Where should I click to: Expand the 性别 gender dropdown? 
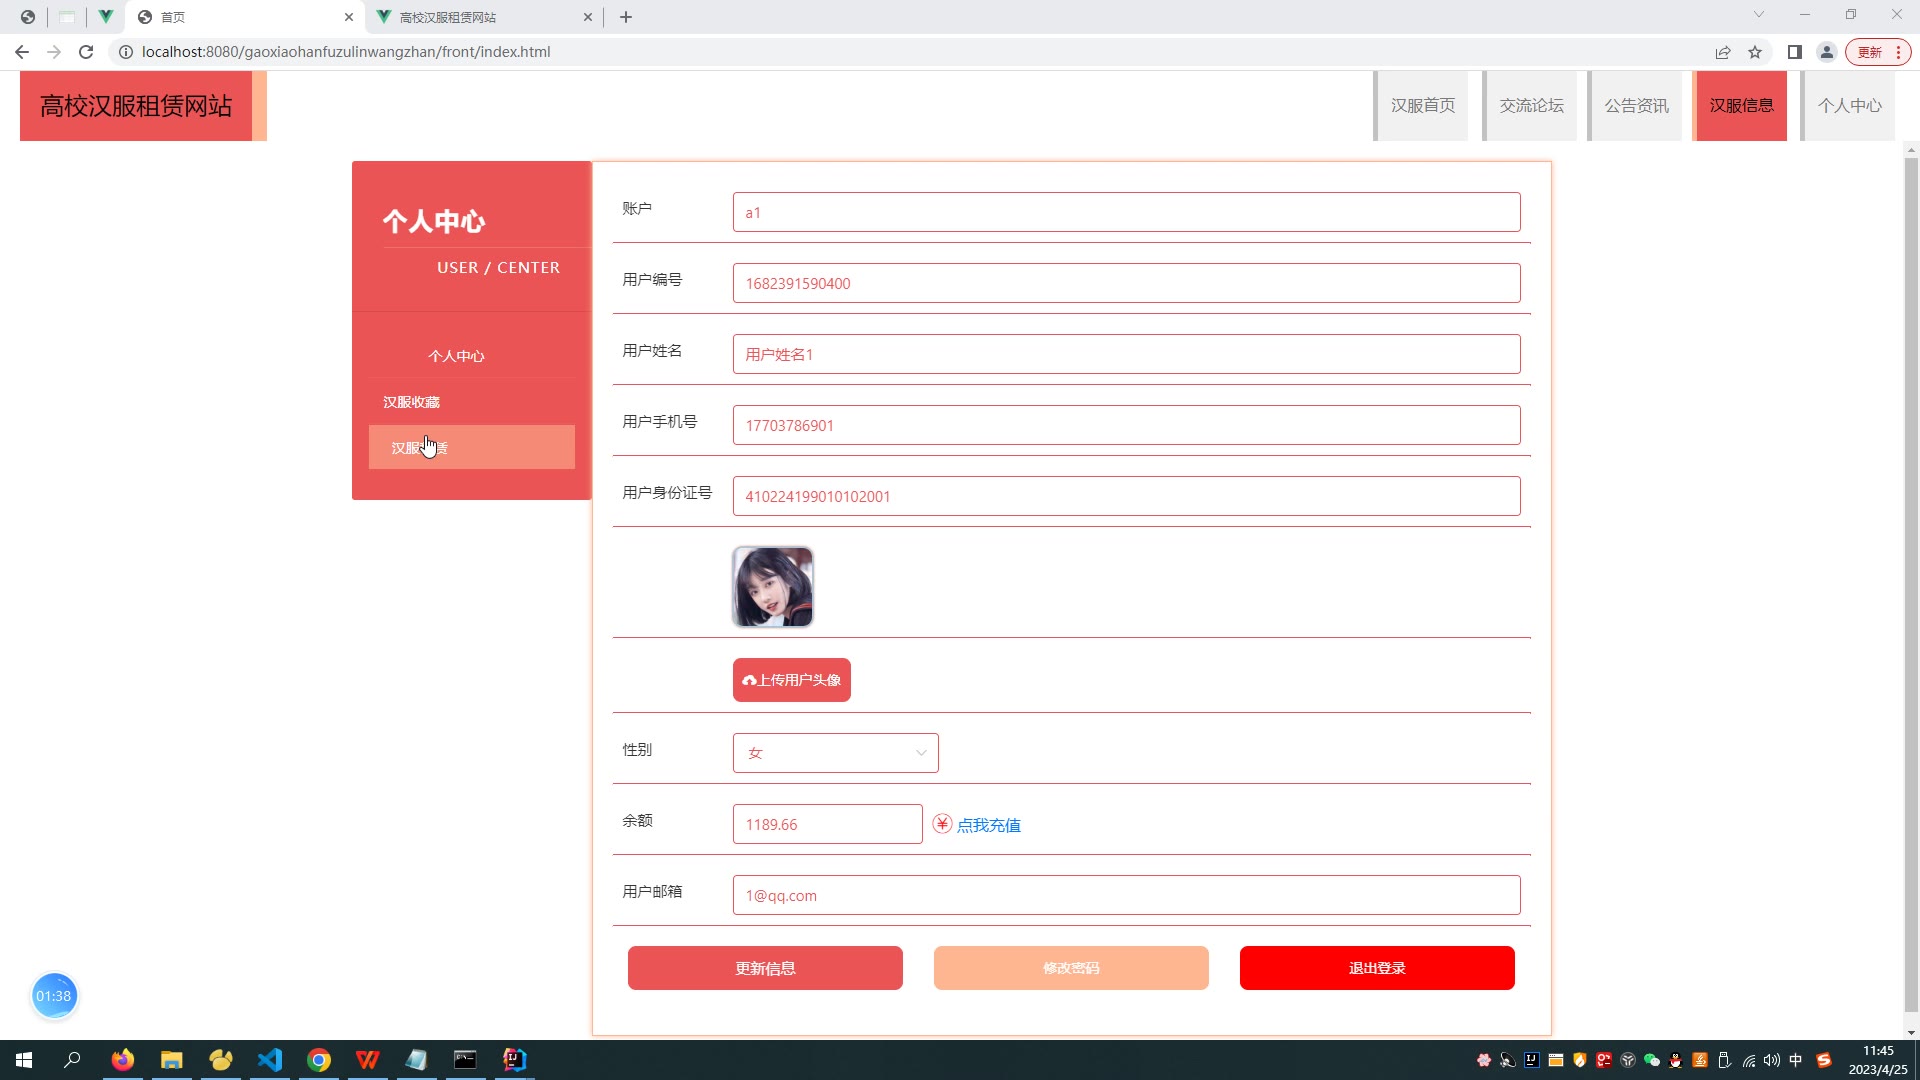(x=835, y=753)
